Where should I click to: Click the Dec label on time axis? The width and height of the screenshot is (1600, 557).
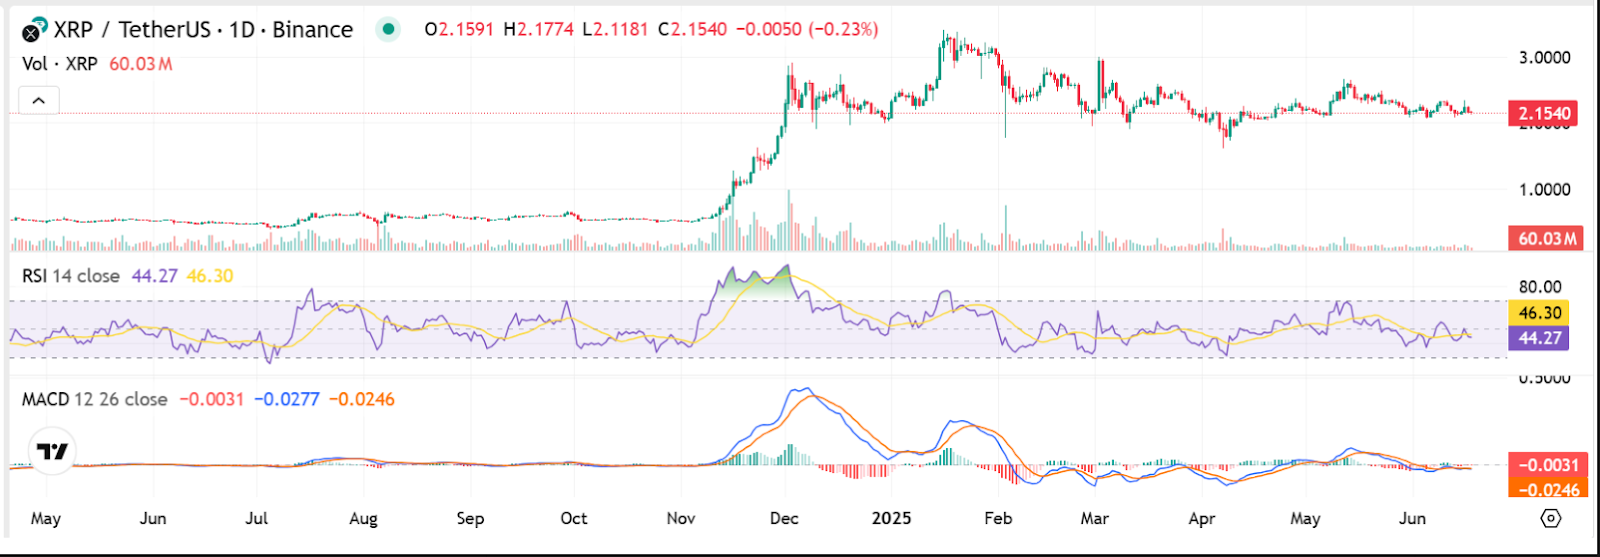click(x=784, y=518)
